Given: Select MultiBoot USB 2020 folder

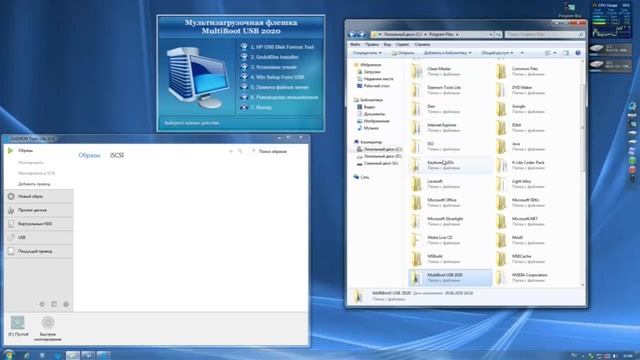Looking at the screenshot, I should [x=450, y=278].
